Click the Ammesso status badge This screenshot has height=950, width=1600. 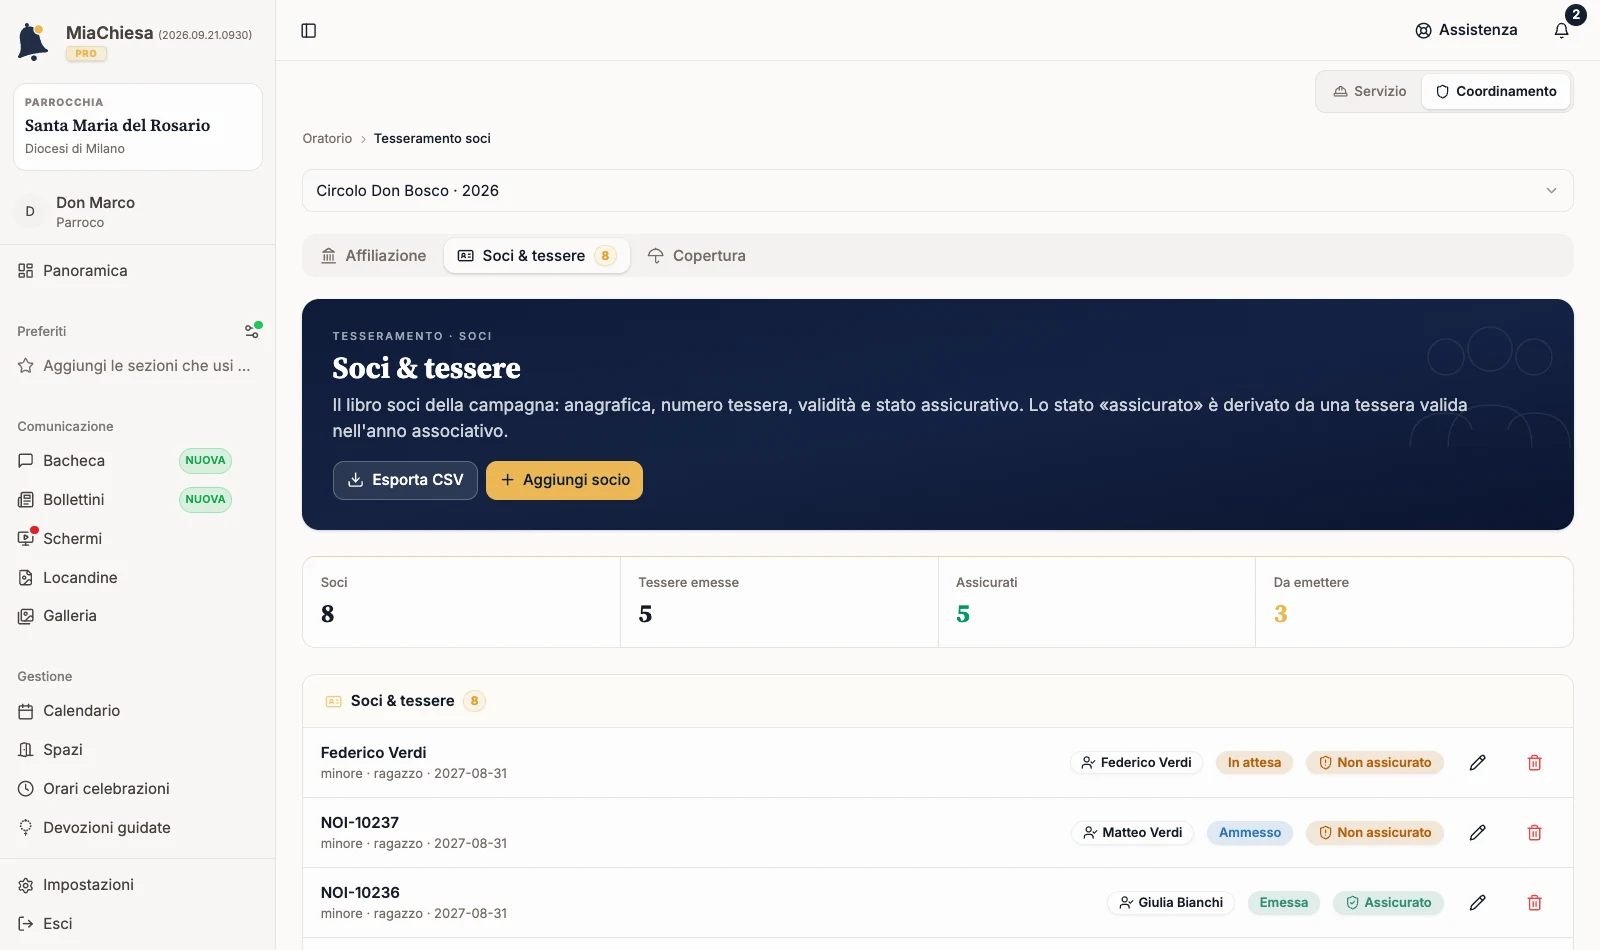tap(1250, 833)
